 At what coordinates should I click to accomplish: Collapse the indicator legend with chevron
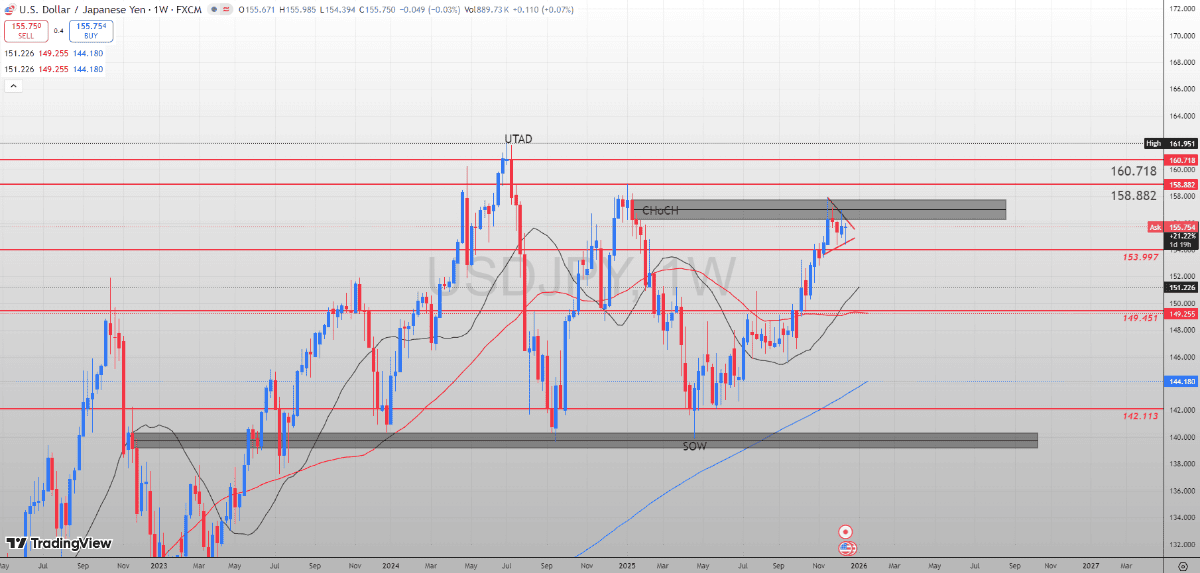pos(14,86)
